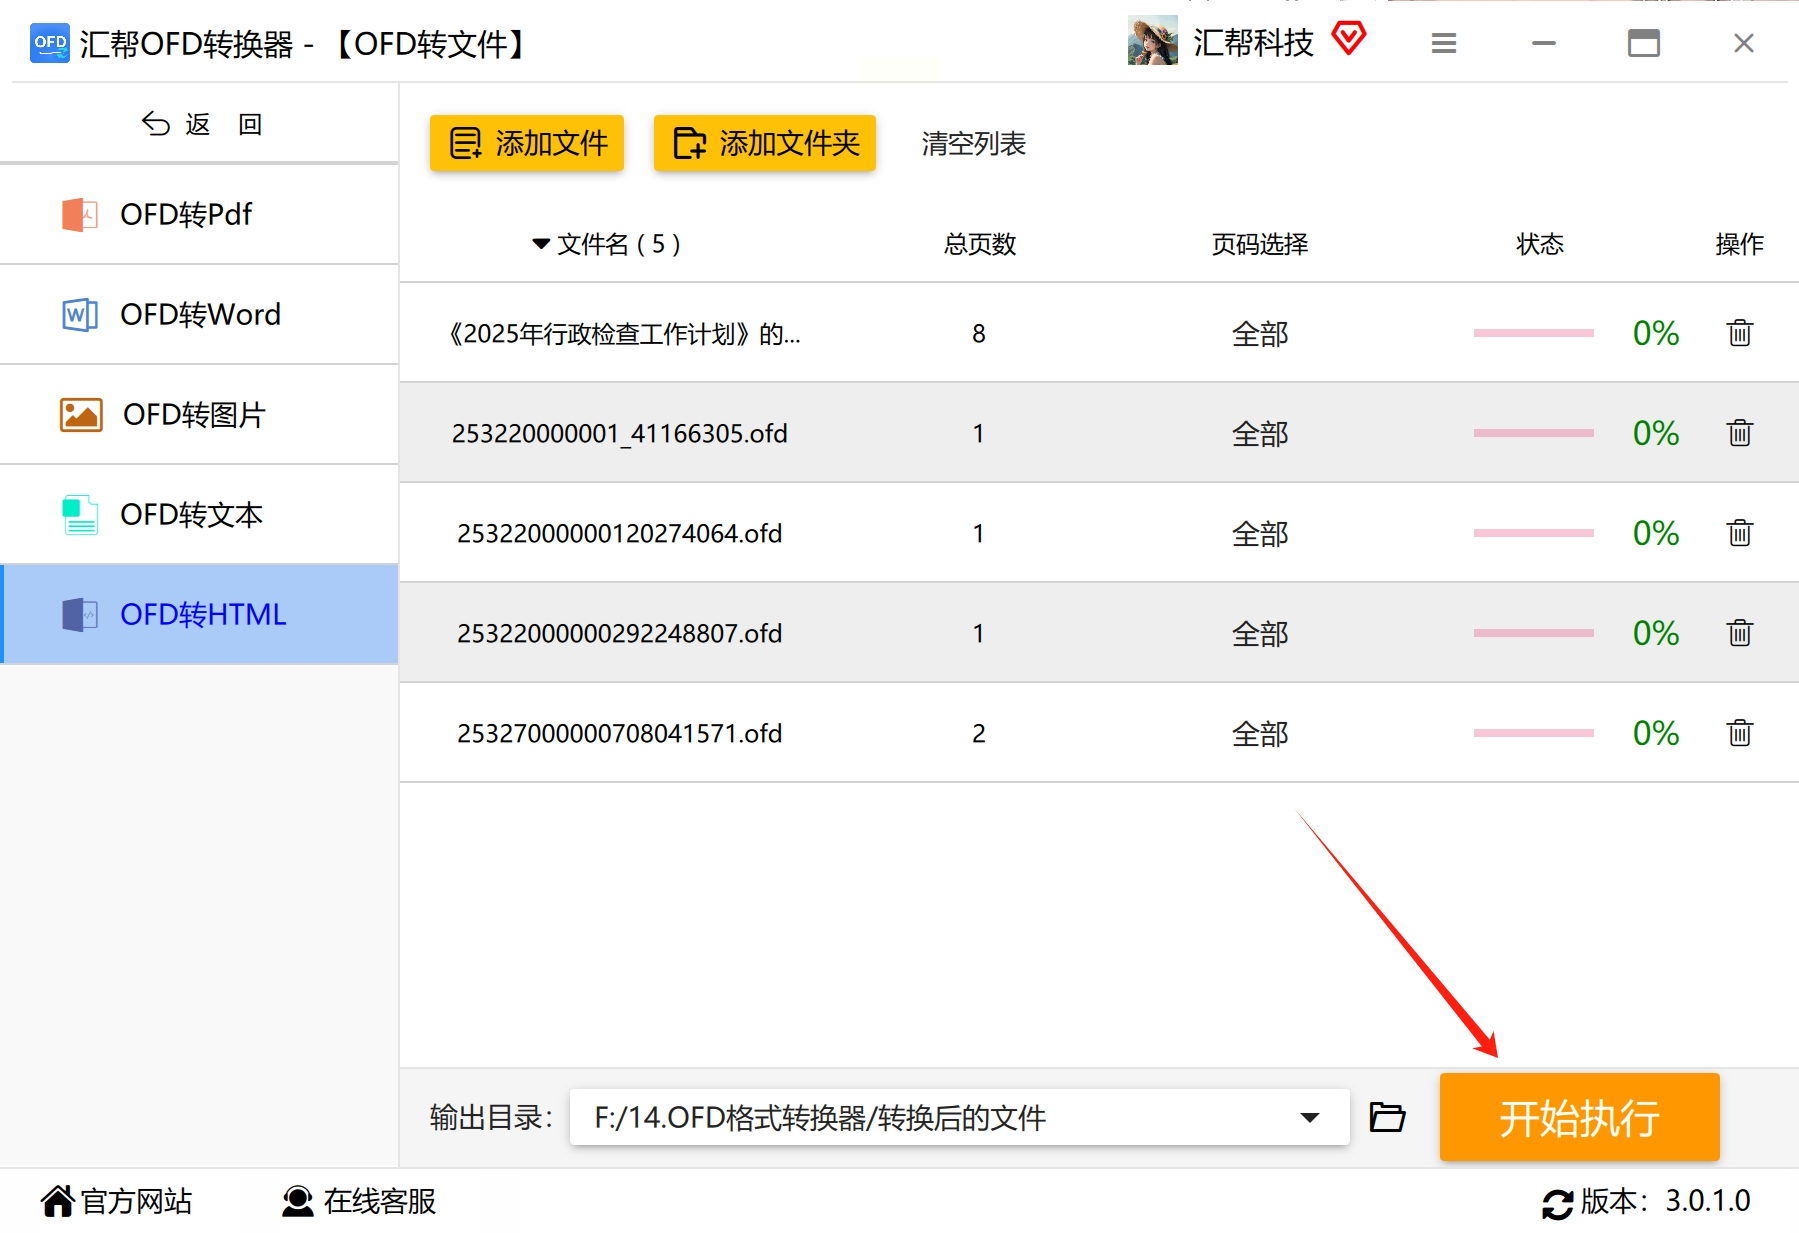
Task: Click the progress bar of the 8-page file
Action: [1532, 333]
